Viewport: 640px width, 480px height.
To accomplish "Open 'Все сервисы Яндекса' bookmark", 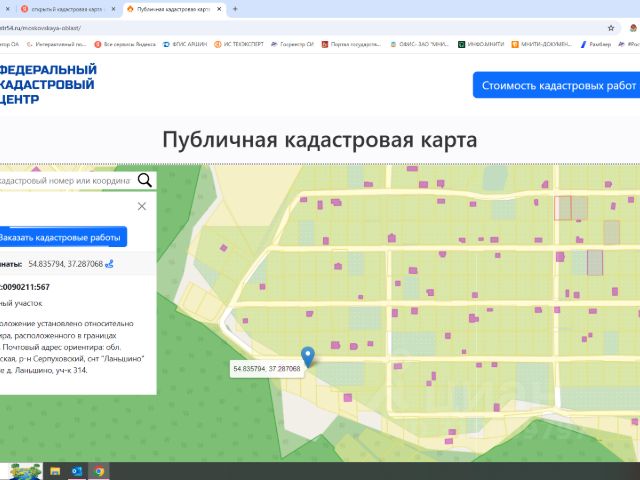I will tap(125, 44).
